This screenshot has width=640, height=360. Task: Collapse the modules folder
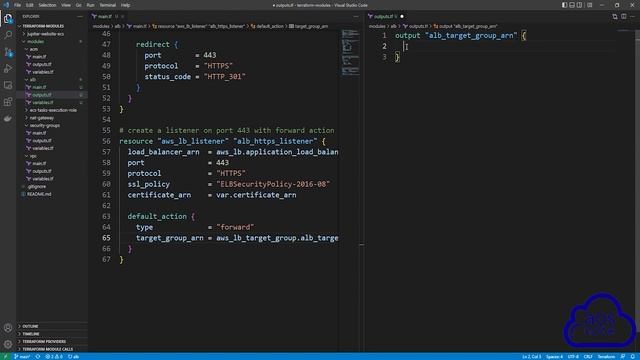[36, 42]
